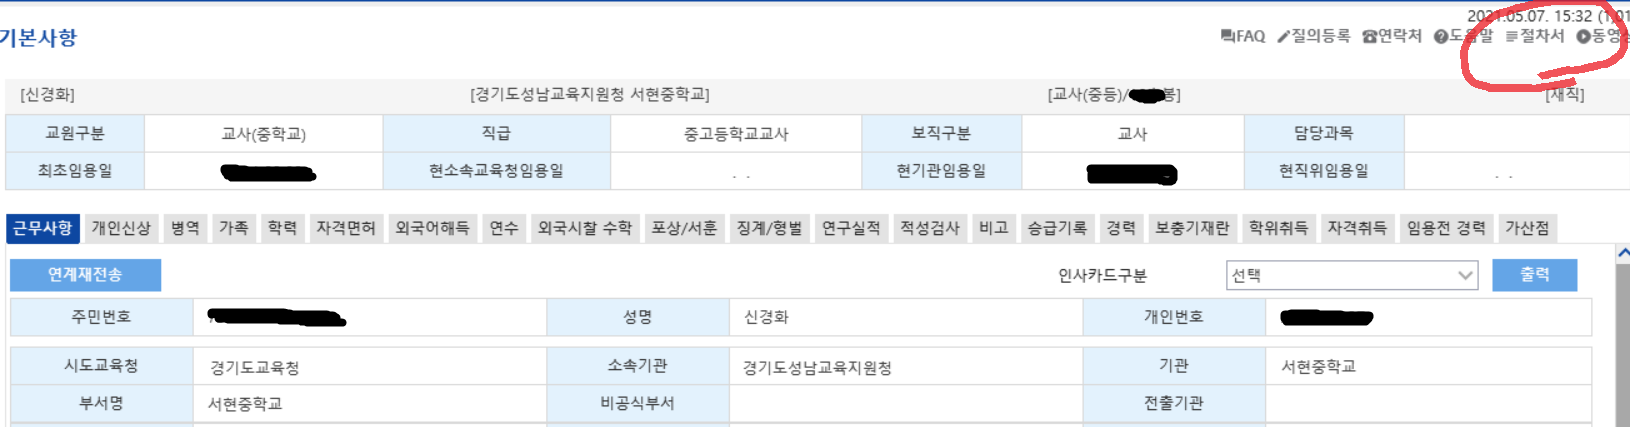Go to the 징계/형벌 tab
This screenshot has height=427, width=1630.
[769, 228]
